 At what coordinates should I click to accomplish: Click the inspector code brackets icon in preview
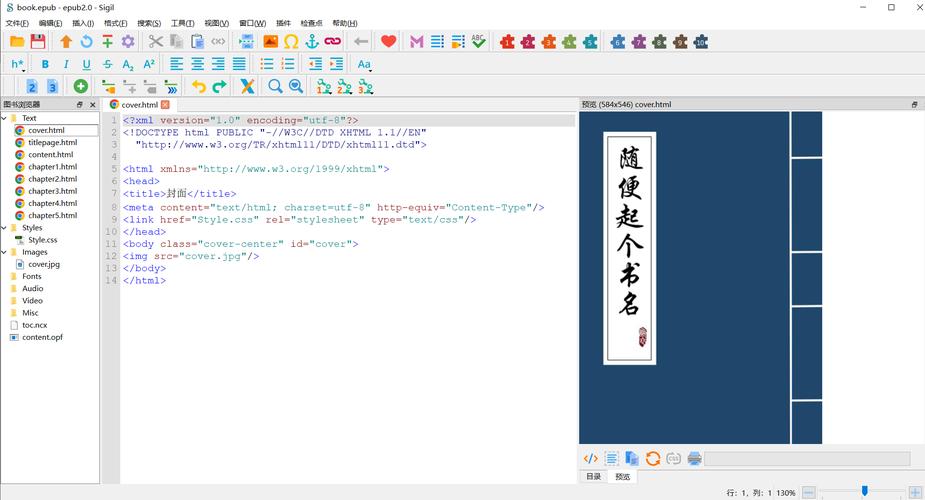pyautogui.click(x=591, y=458)
